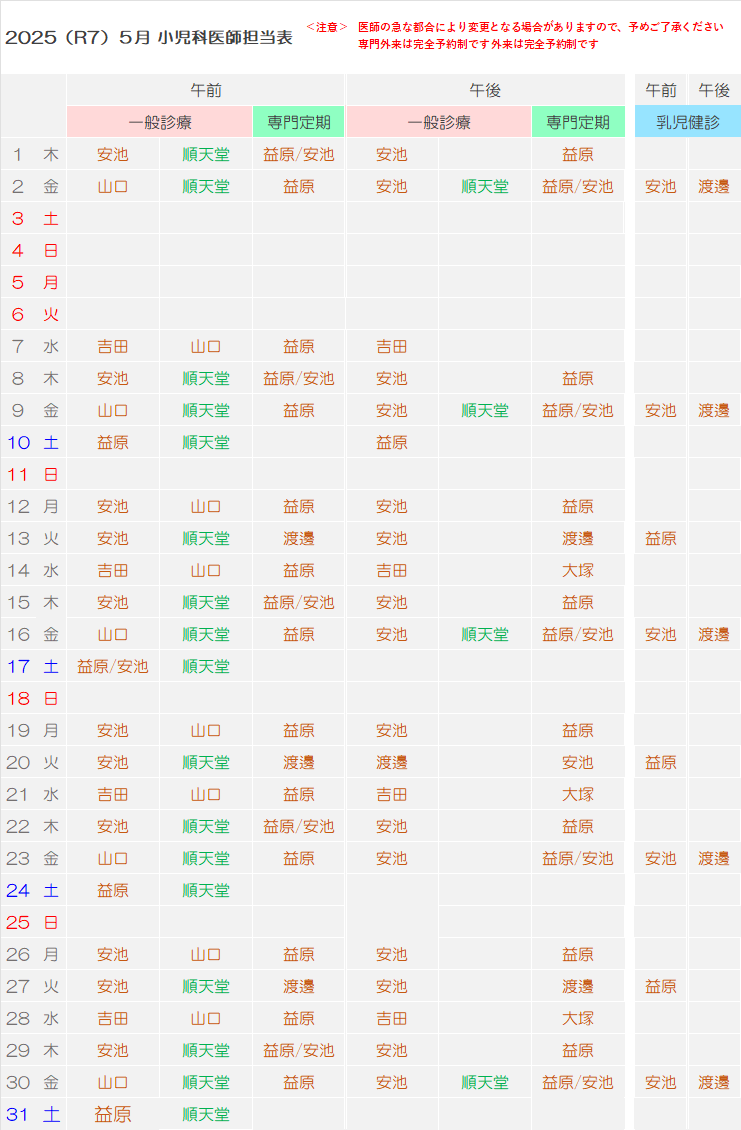Click 益原 in 乳児健診 on May 13
The width and height of the screenshot is (741, 1130).
pos(660,539)
